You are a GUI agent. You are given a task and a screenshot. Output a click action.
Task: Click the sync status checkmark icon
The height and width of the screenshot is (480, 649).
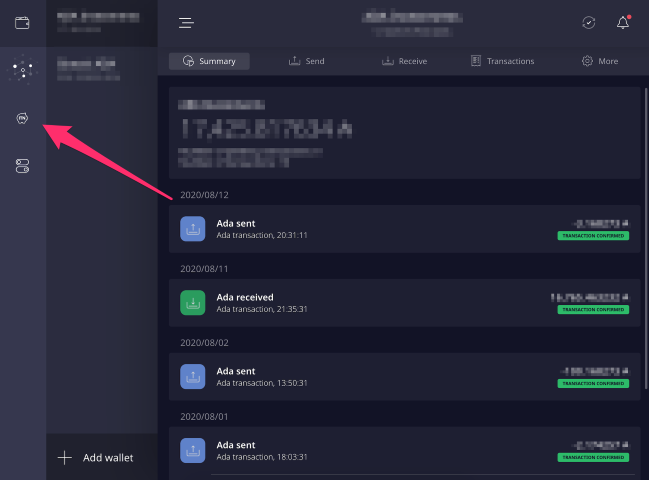click(x=589, y=23)
